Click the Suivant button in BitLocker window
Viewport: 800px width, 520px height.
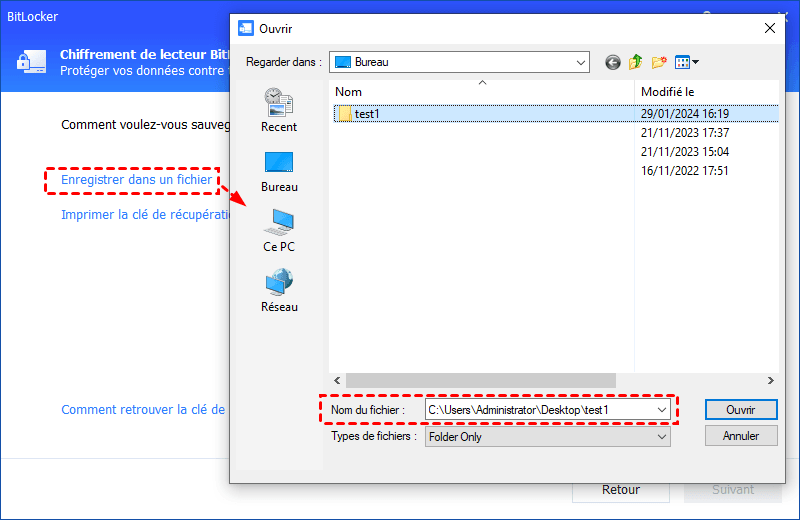click(x=733, y=490)
